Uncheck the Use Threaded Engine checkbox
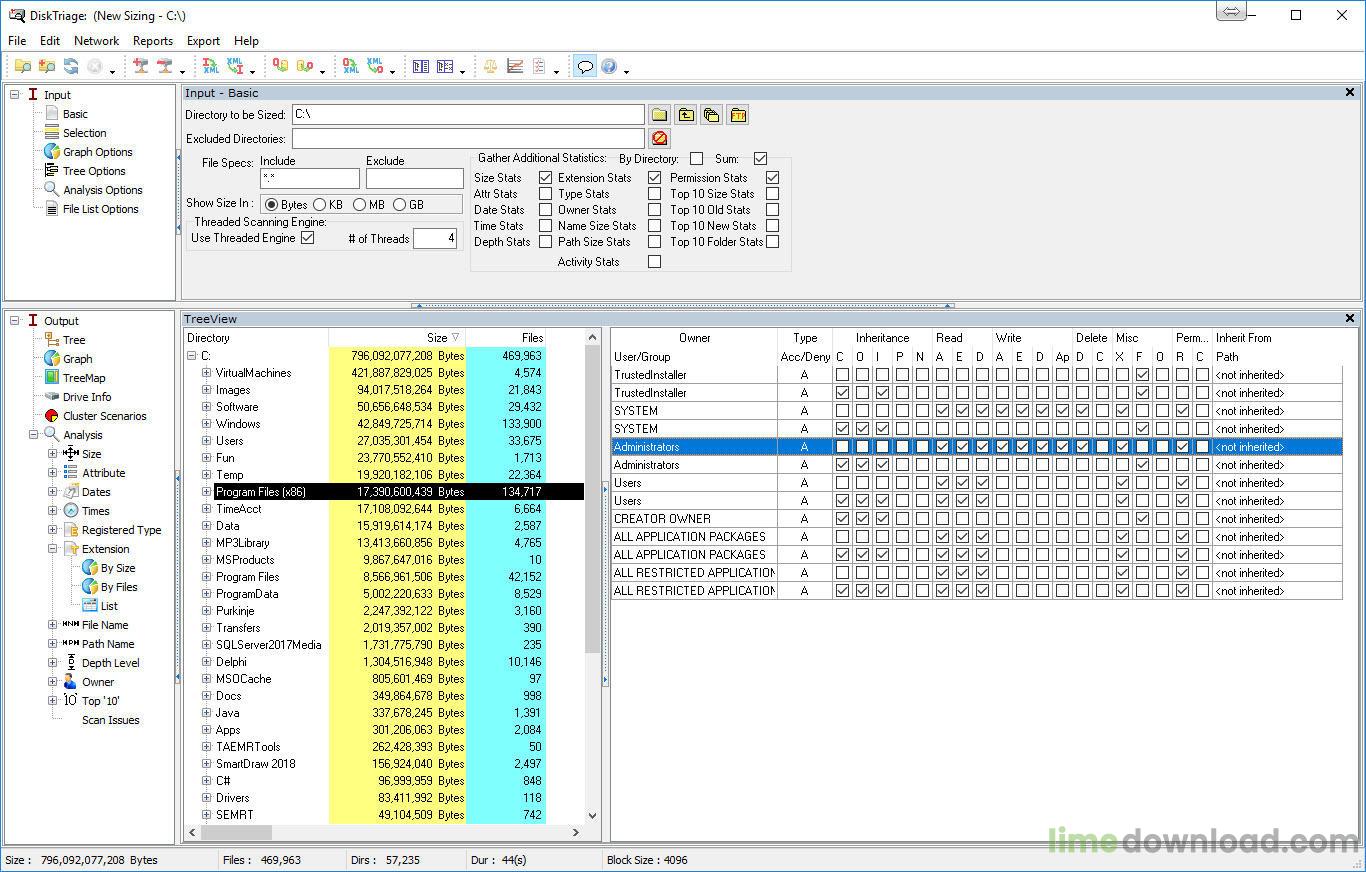 [308, 238]
